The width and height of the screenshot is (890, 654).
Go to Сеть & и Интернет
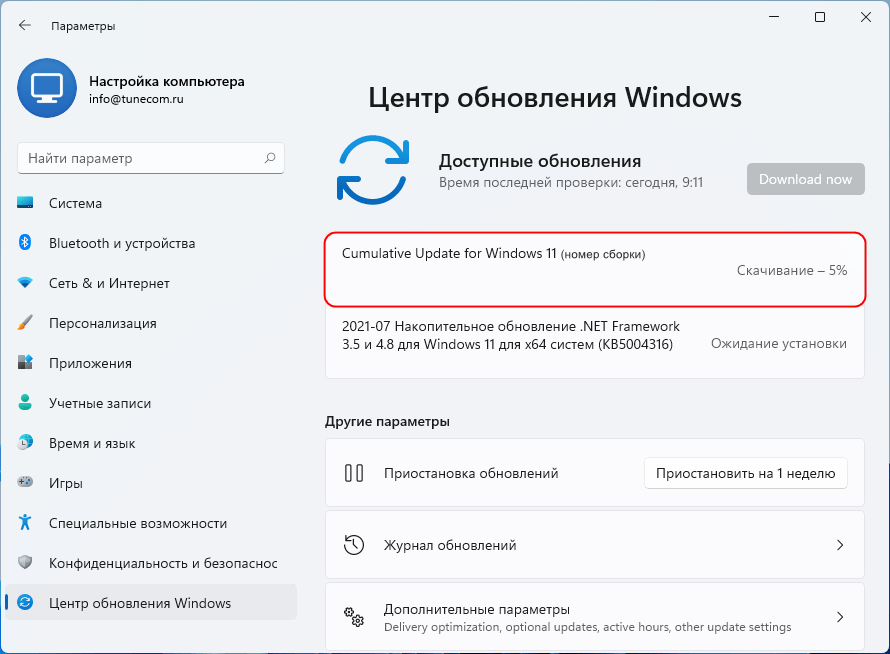pyautogui.click(x=150, y=283)
